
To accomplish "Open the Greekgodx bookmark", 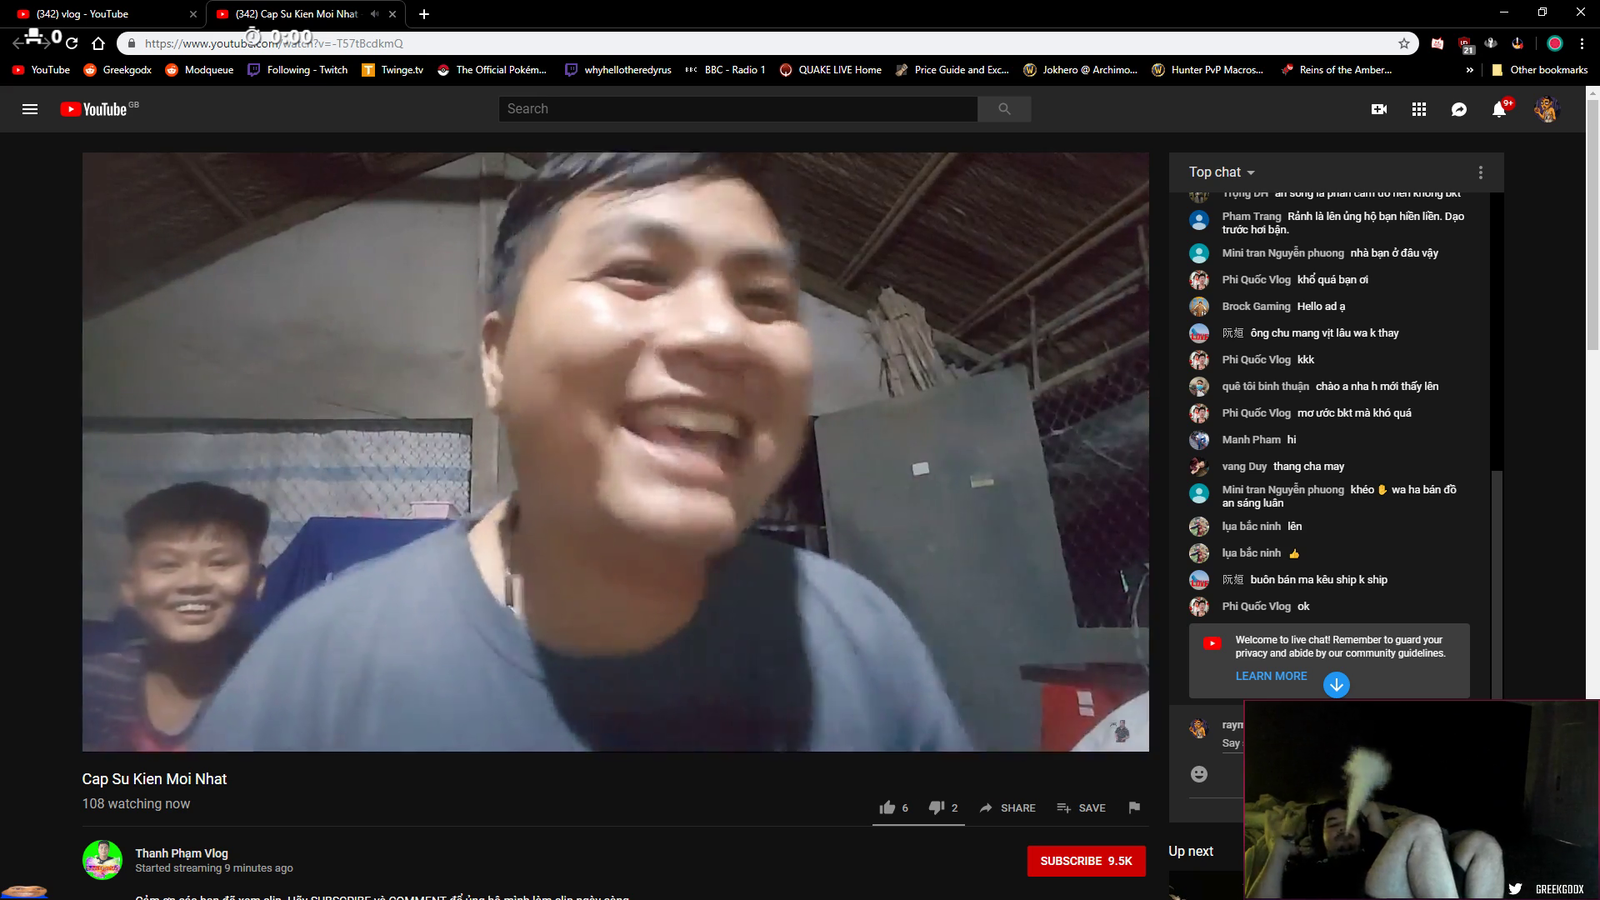I will pos(117,70).
